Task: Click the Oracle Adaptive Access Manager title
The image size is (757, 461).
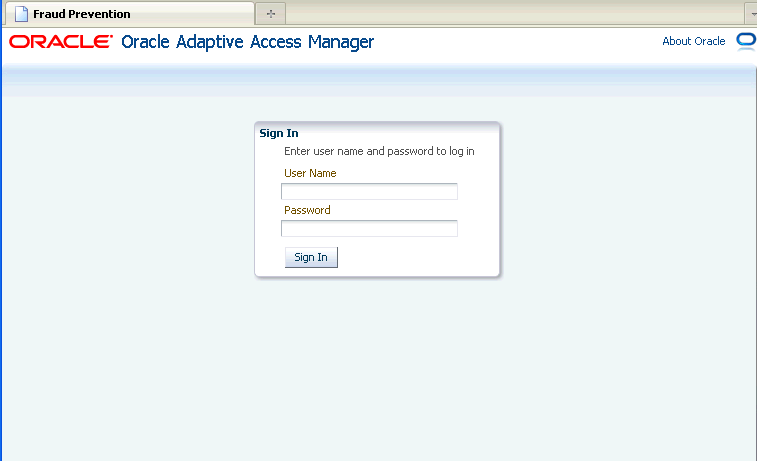Action: [247, 42]
